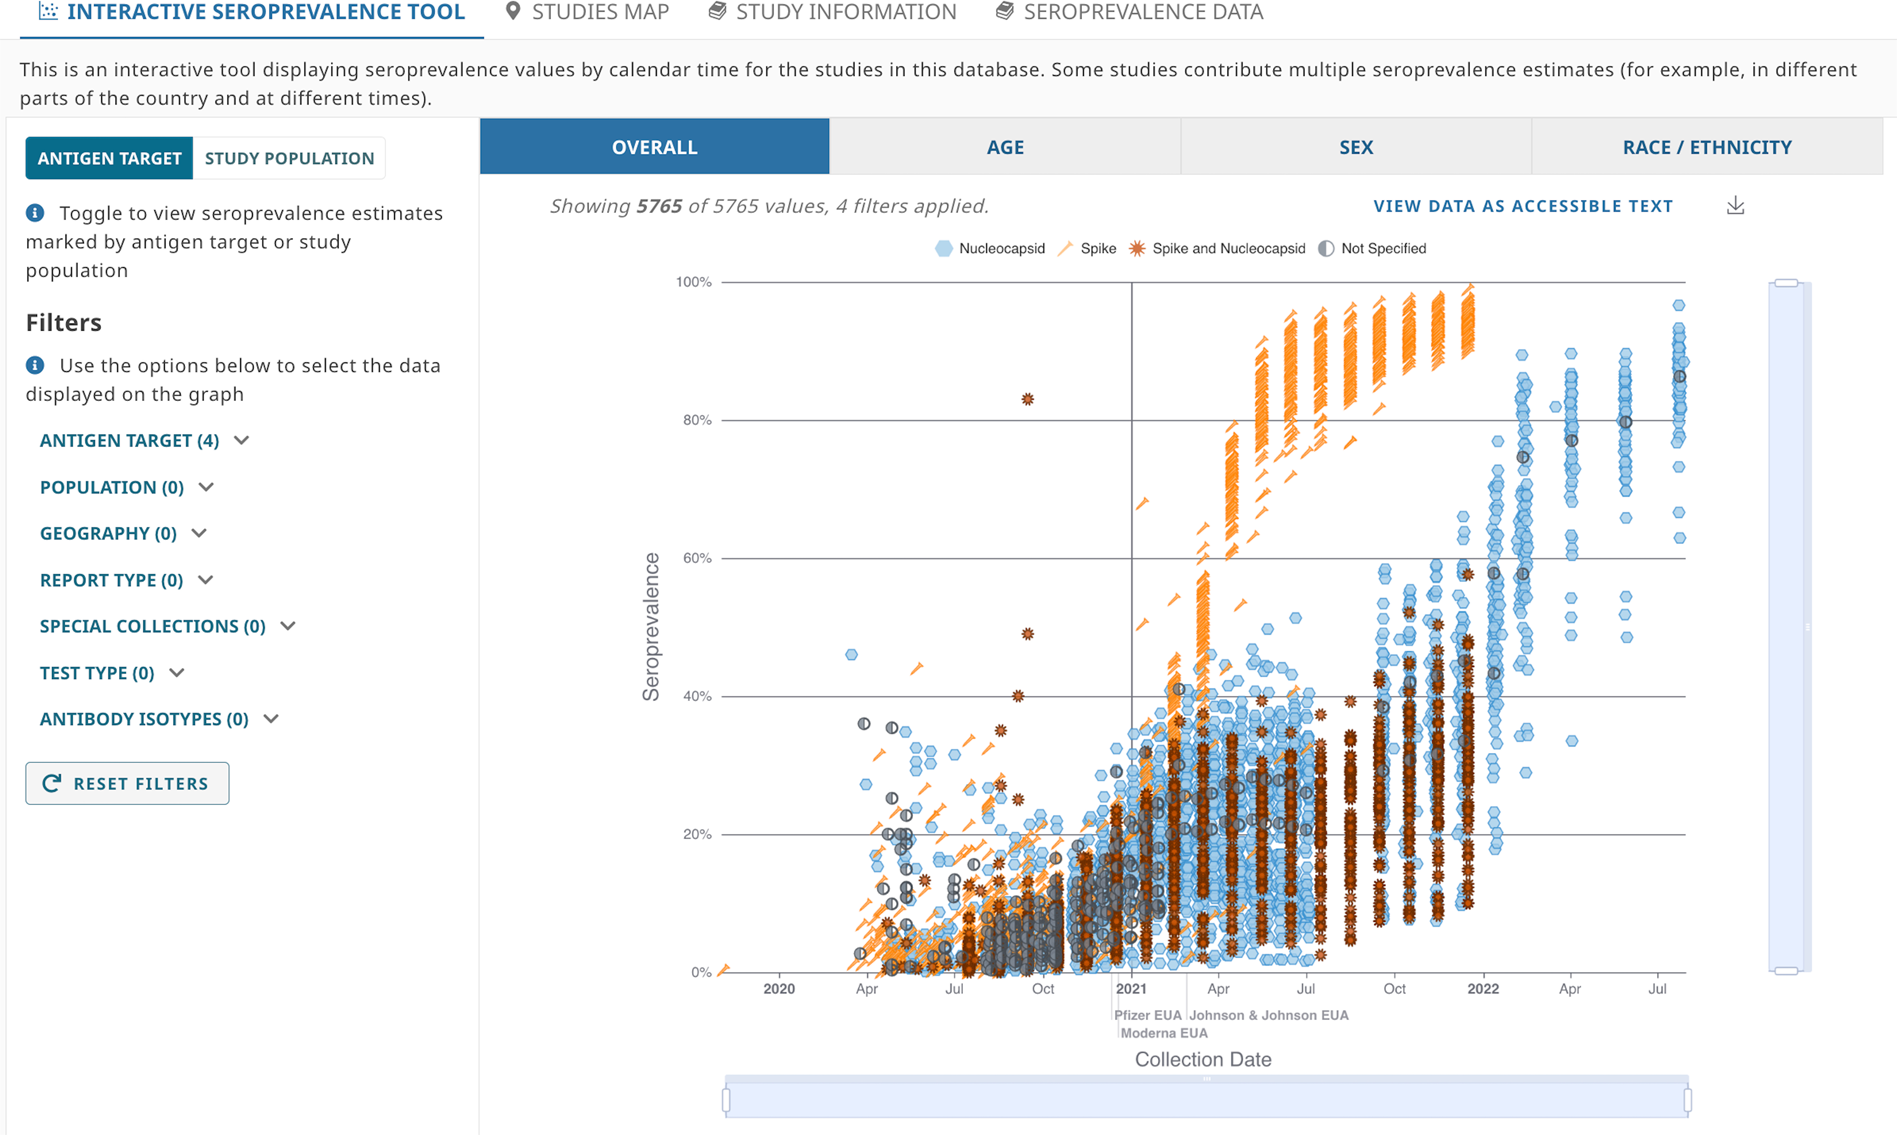Click the Seroprevalence Data book icon
Viewport: 1897px width, 1135px height.
1005,12
